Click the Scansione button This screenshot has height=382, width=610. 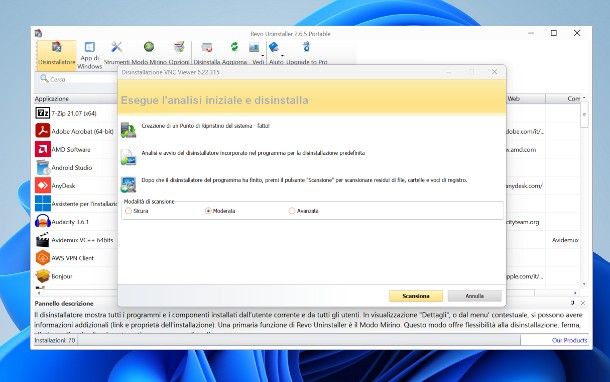pos(415,296)
